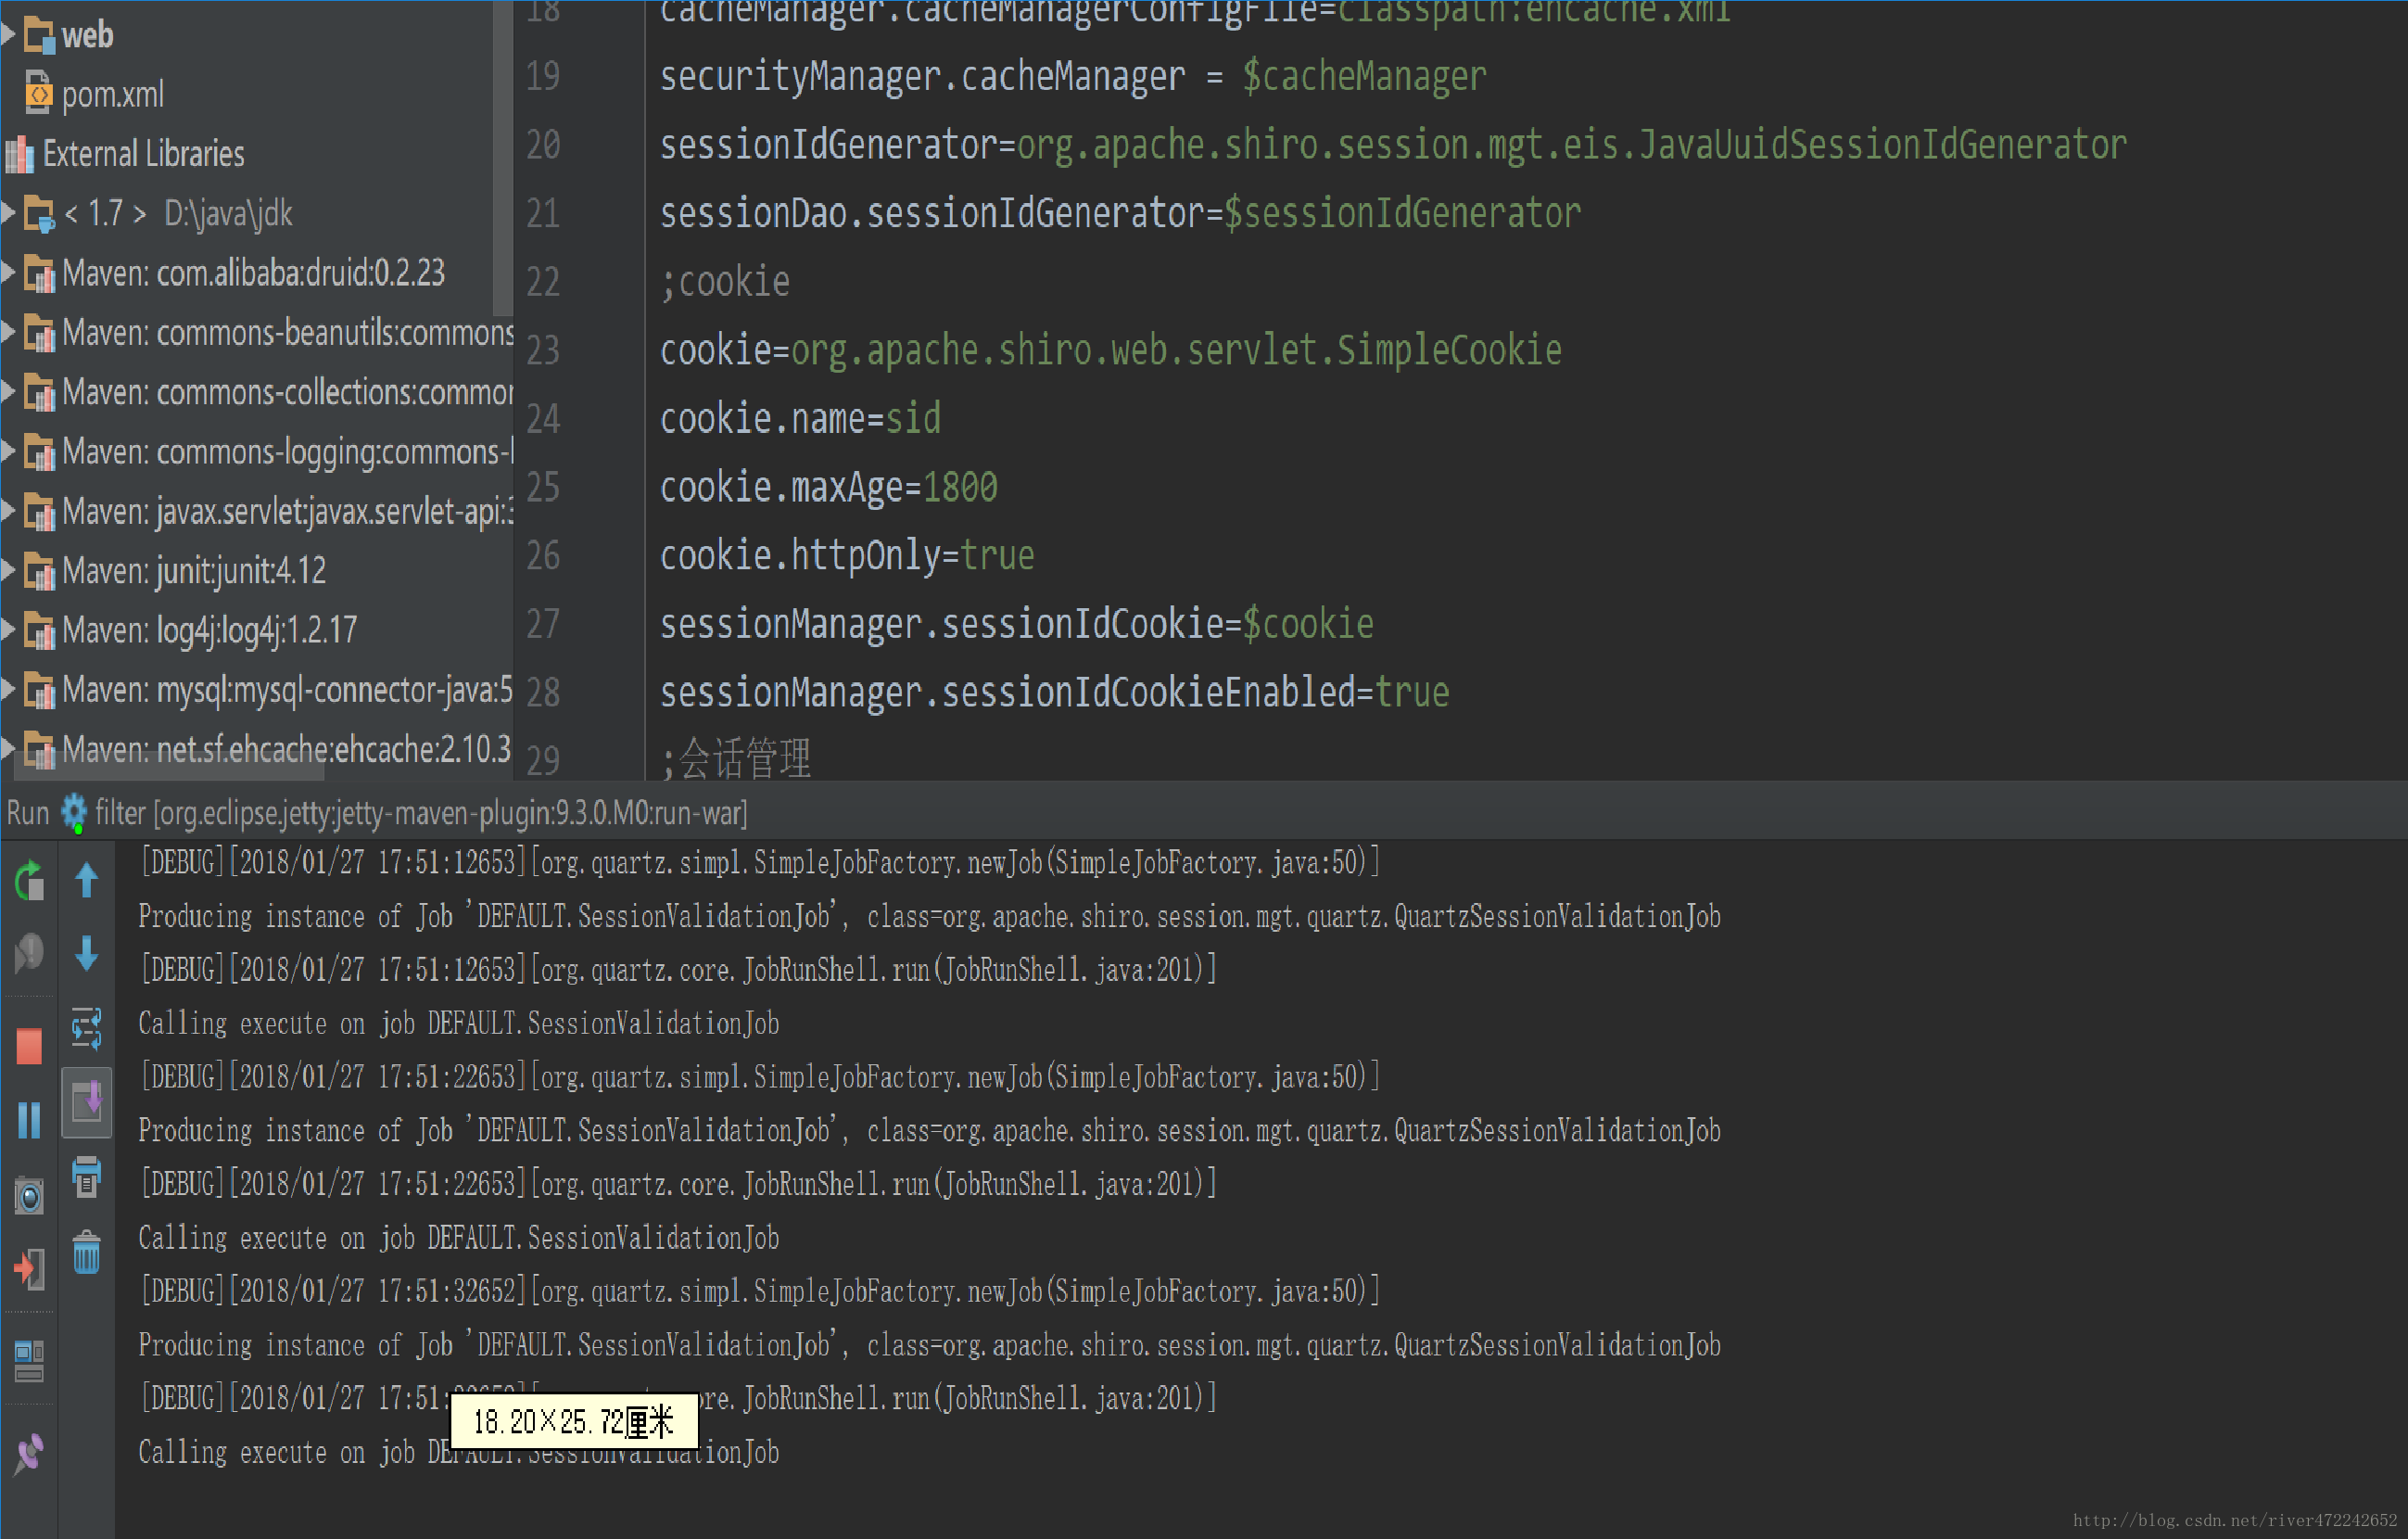Select Maven: junit:junit:4.12 entry
Image resolution: width=2408 pixels, height=1539 pixels.
(194, 571)
